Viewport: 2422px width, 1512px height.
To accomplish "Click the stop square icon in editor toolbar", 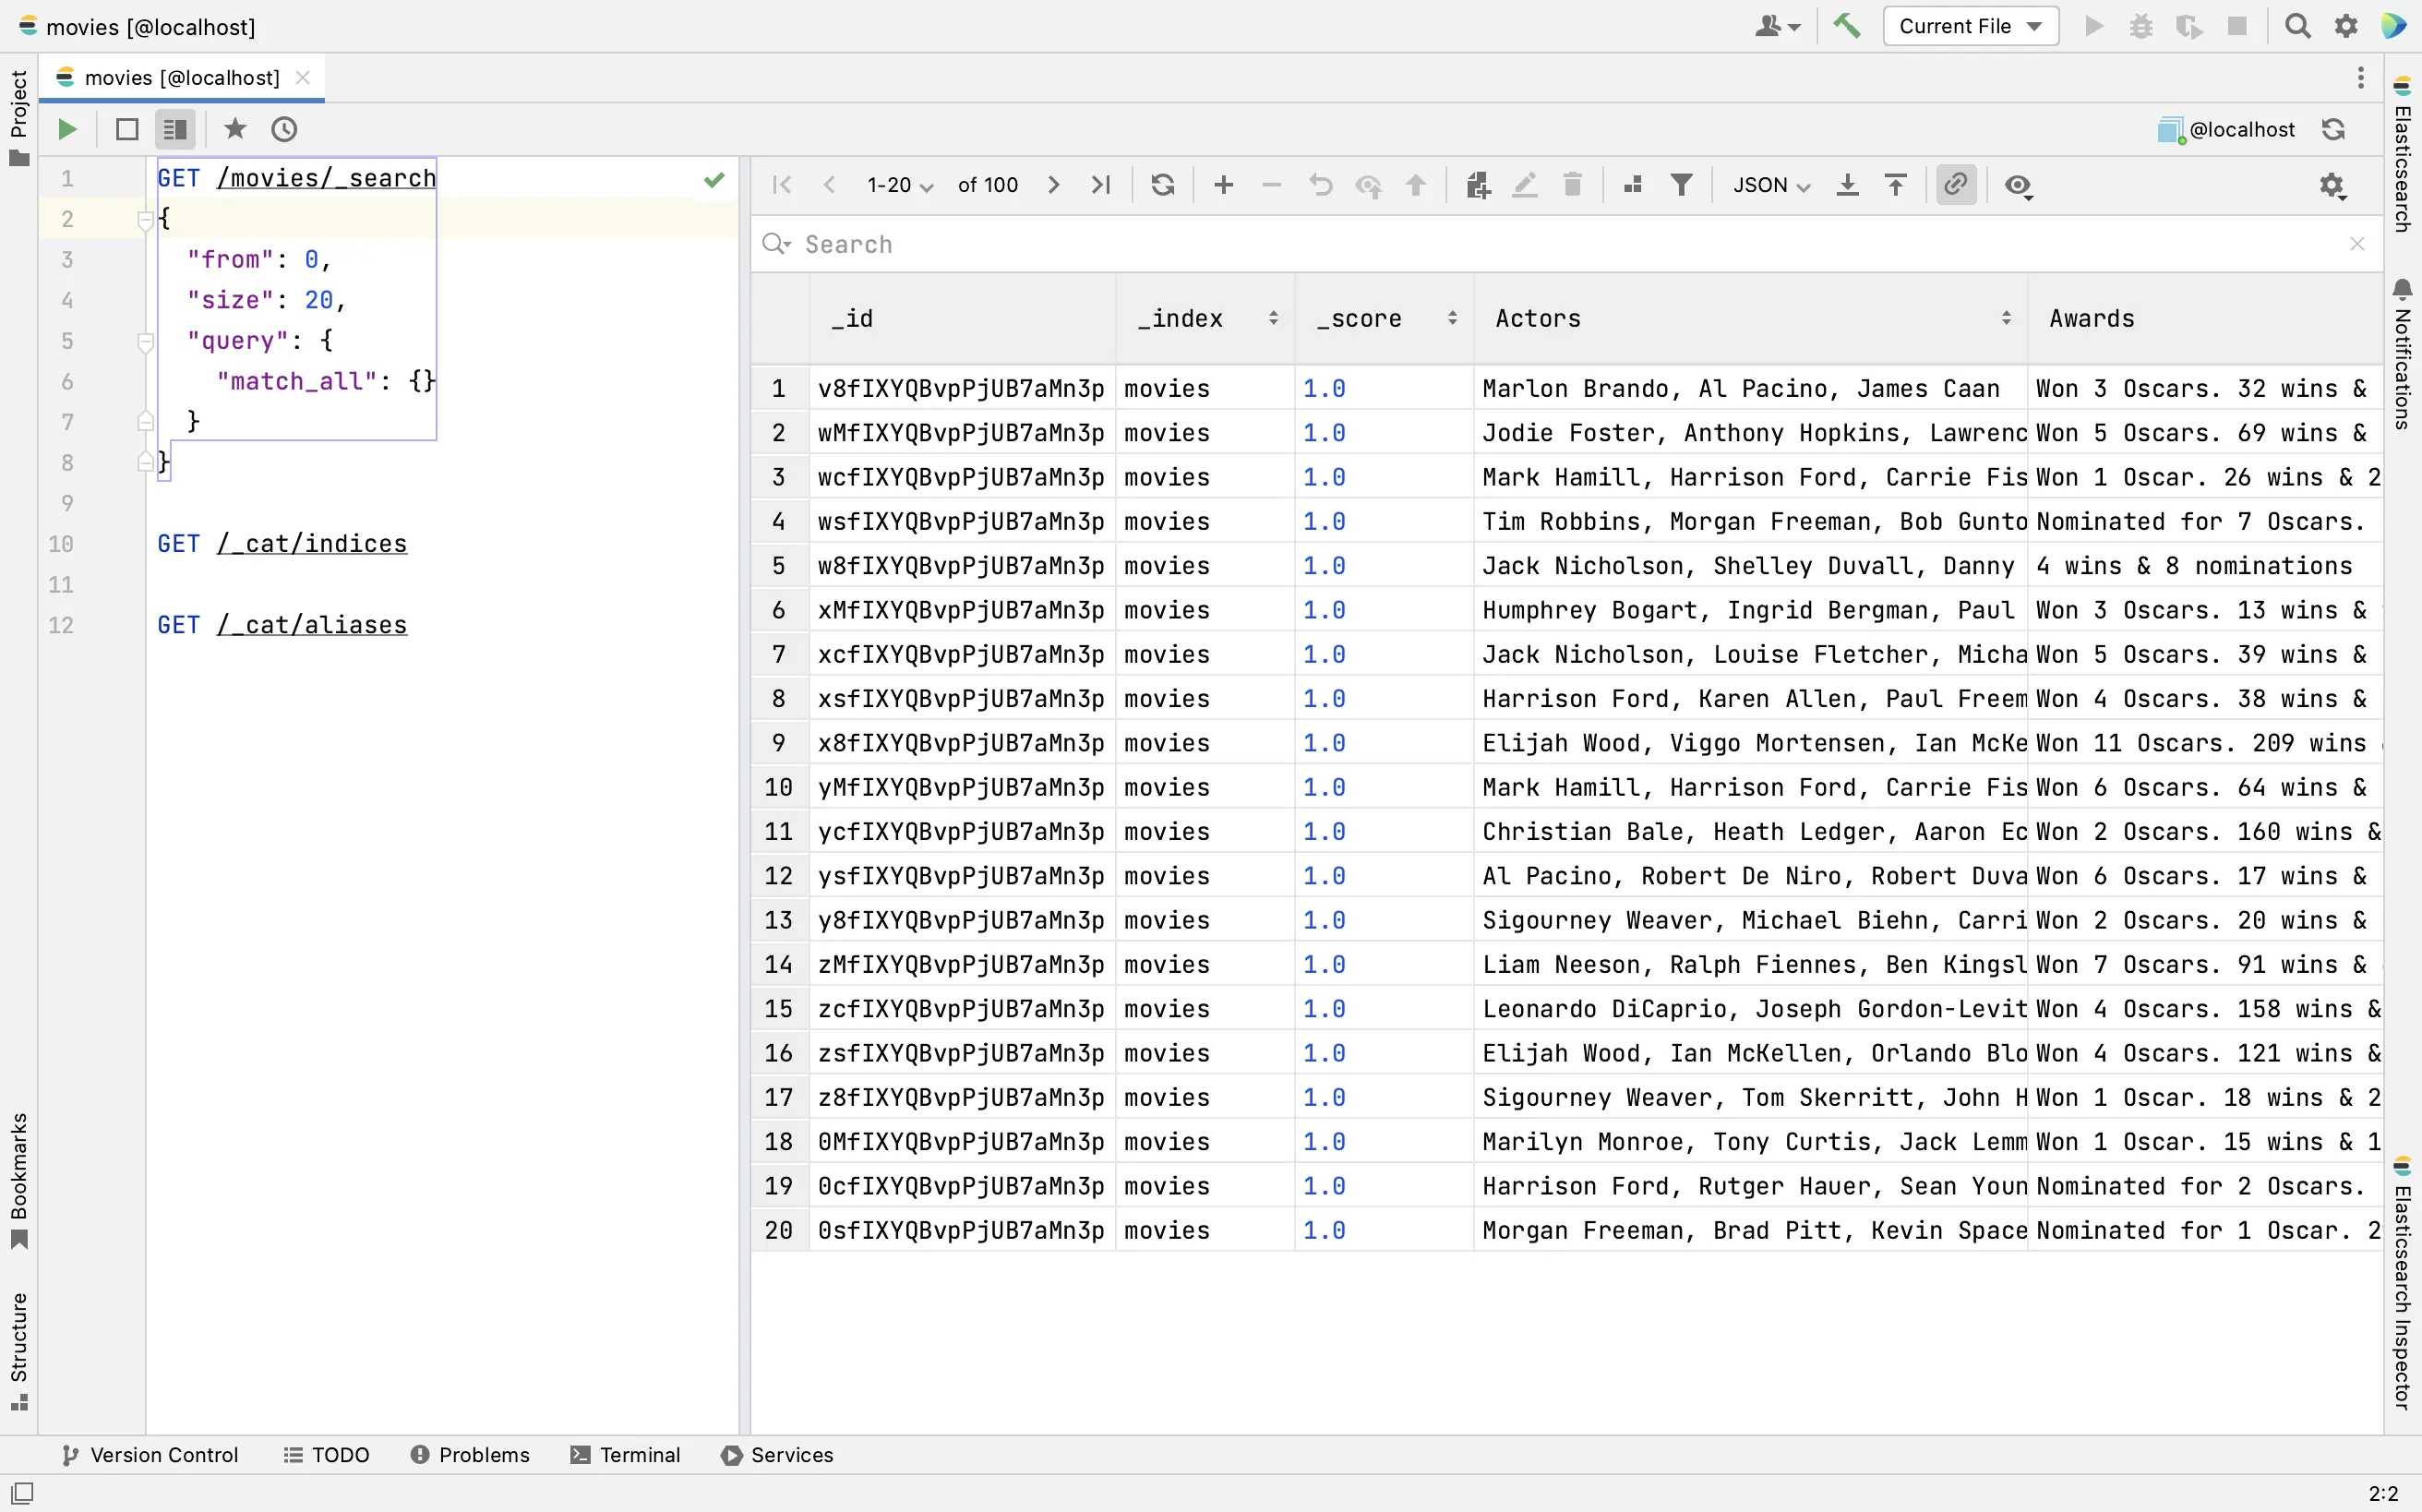I will 127,129.
